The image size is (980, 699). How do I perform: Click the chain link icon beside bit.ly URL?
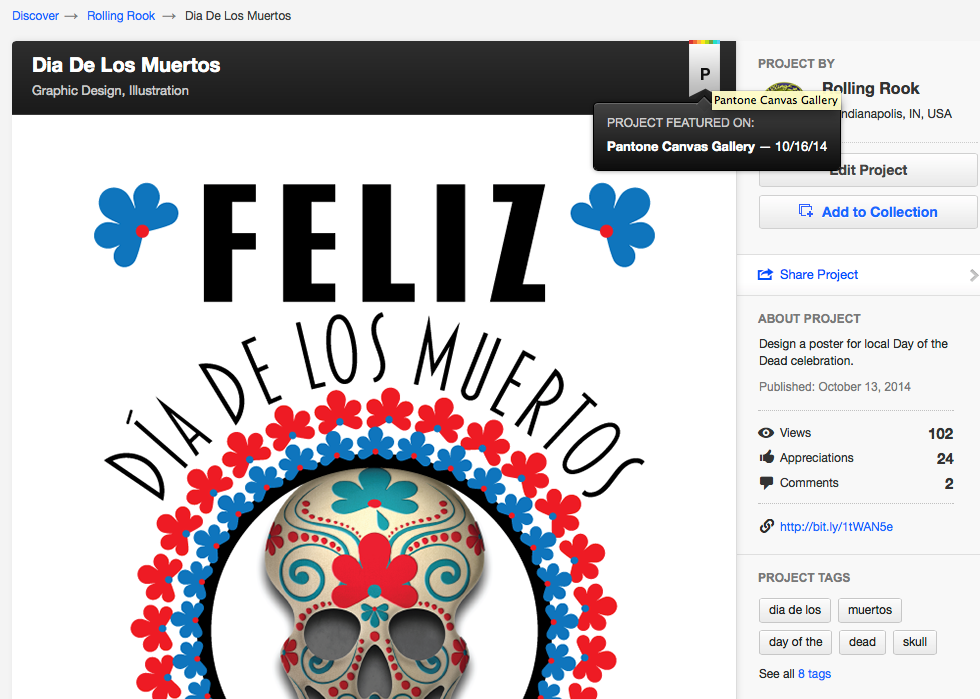[766, 526]
